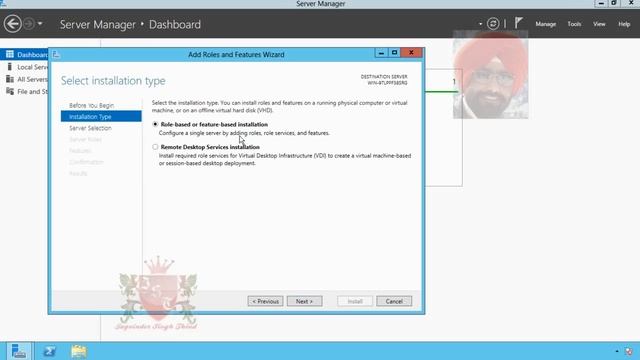The height and width of the screenshot is (360, 640).
Task: Select Dashboard in the left pane
Action: pos(24,54)
